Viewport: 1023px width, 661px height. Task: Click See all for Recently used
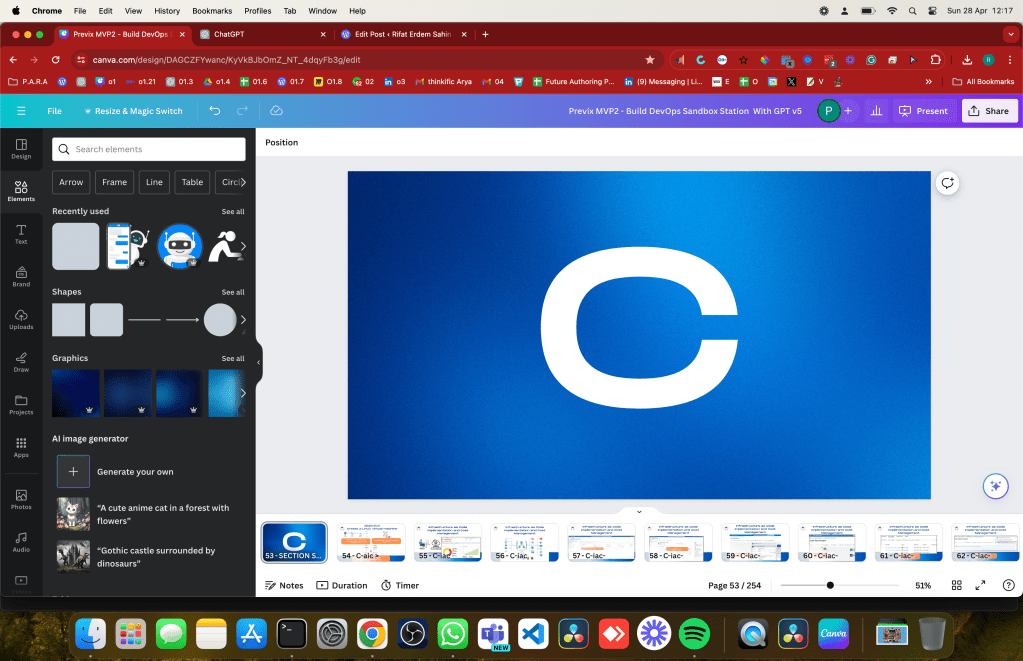(233, 211)
